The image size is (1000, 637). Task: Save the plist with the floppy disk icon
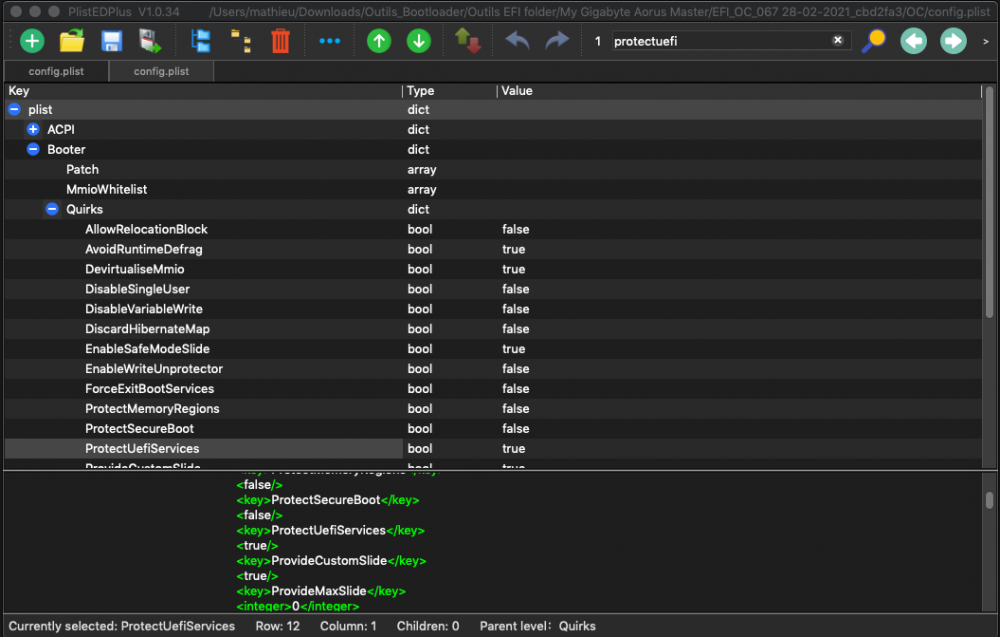tap(112, 41)
